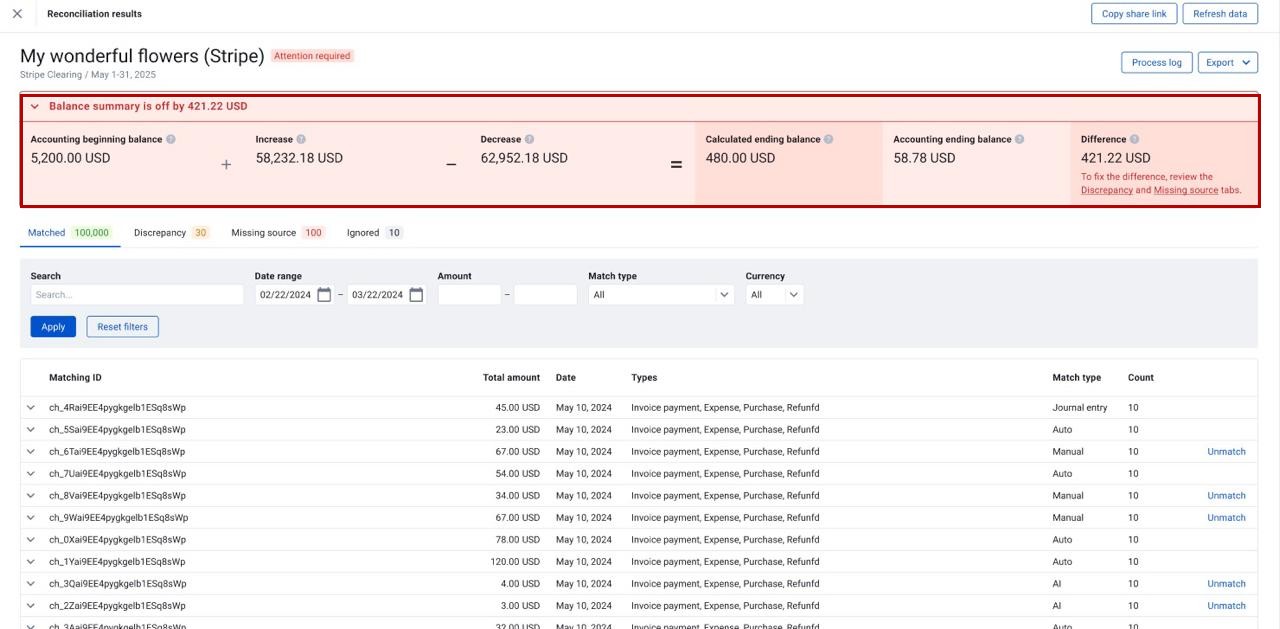The image size is (1280, 629).
Task: Open calendar for start date 02/22/2024
Action: pyautogui.click(x=324, y=295)
